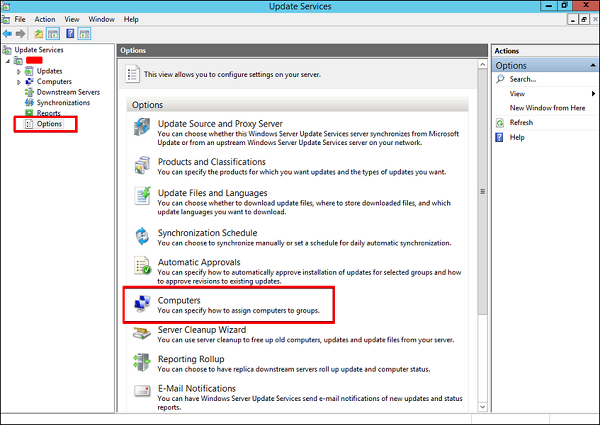The width and height of the screenshot is (600, 425).
Task: Open the Window menu
Action: (101, 19)
